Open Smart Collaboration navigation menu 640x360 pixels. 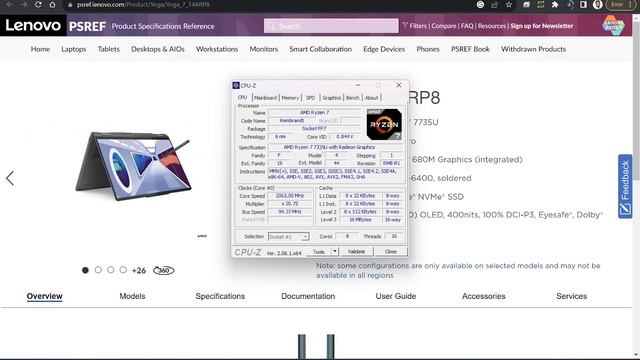point(320,49)
